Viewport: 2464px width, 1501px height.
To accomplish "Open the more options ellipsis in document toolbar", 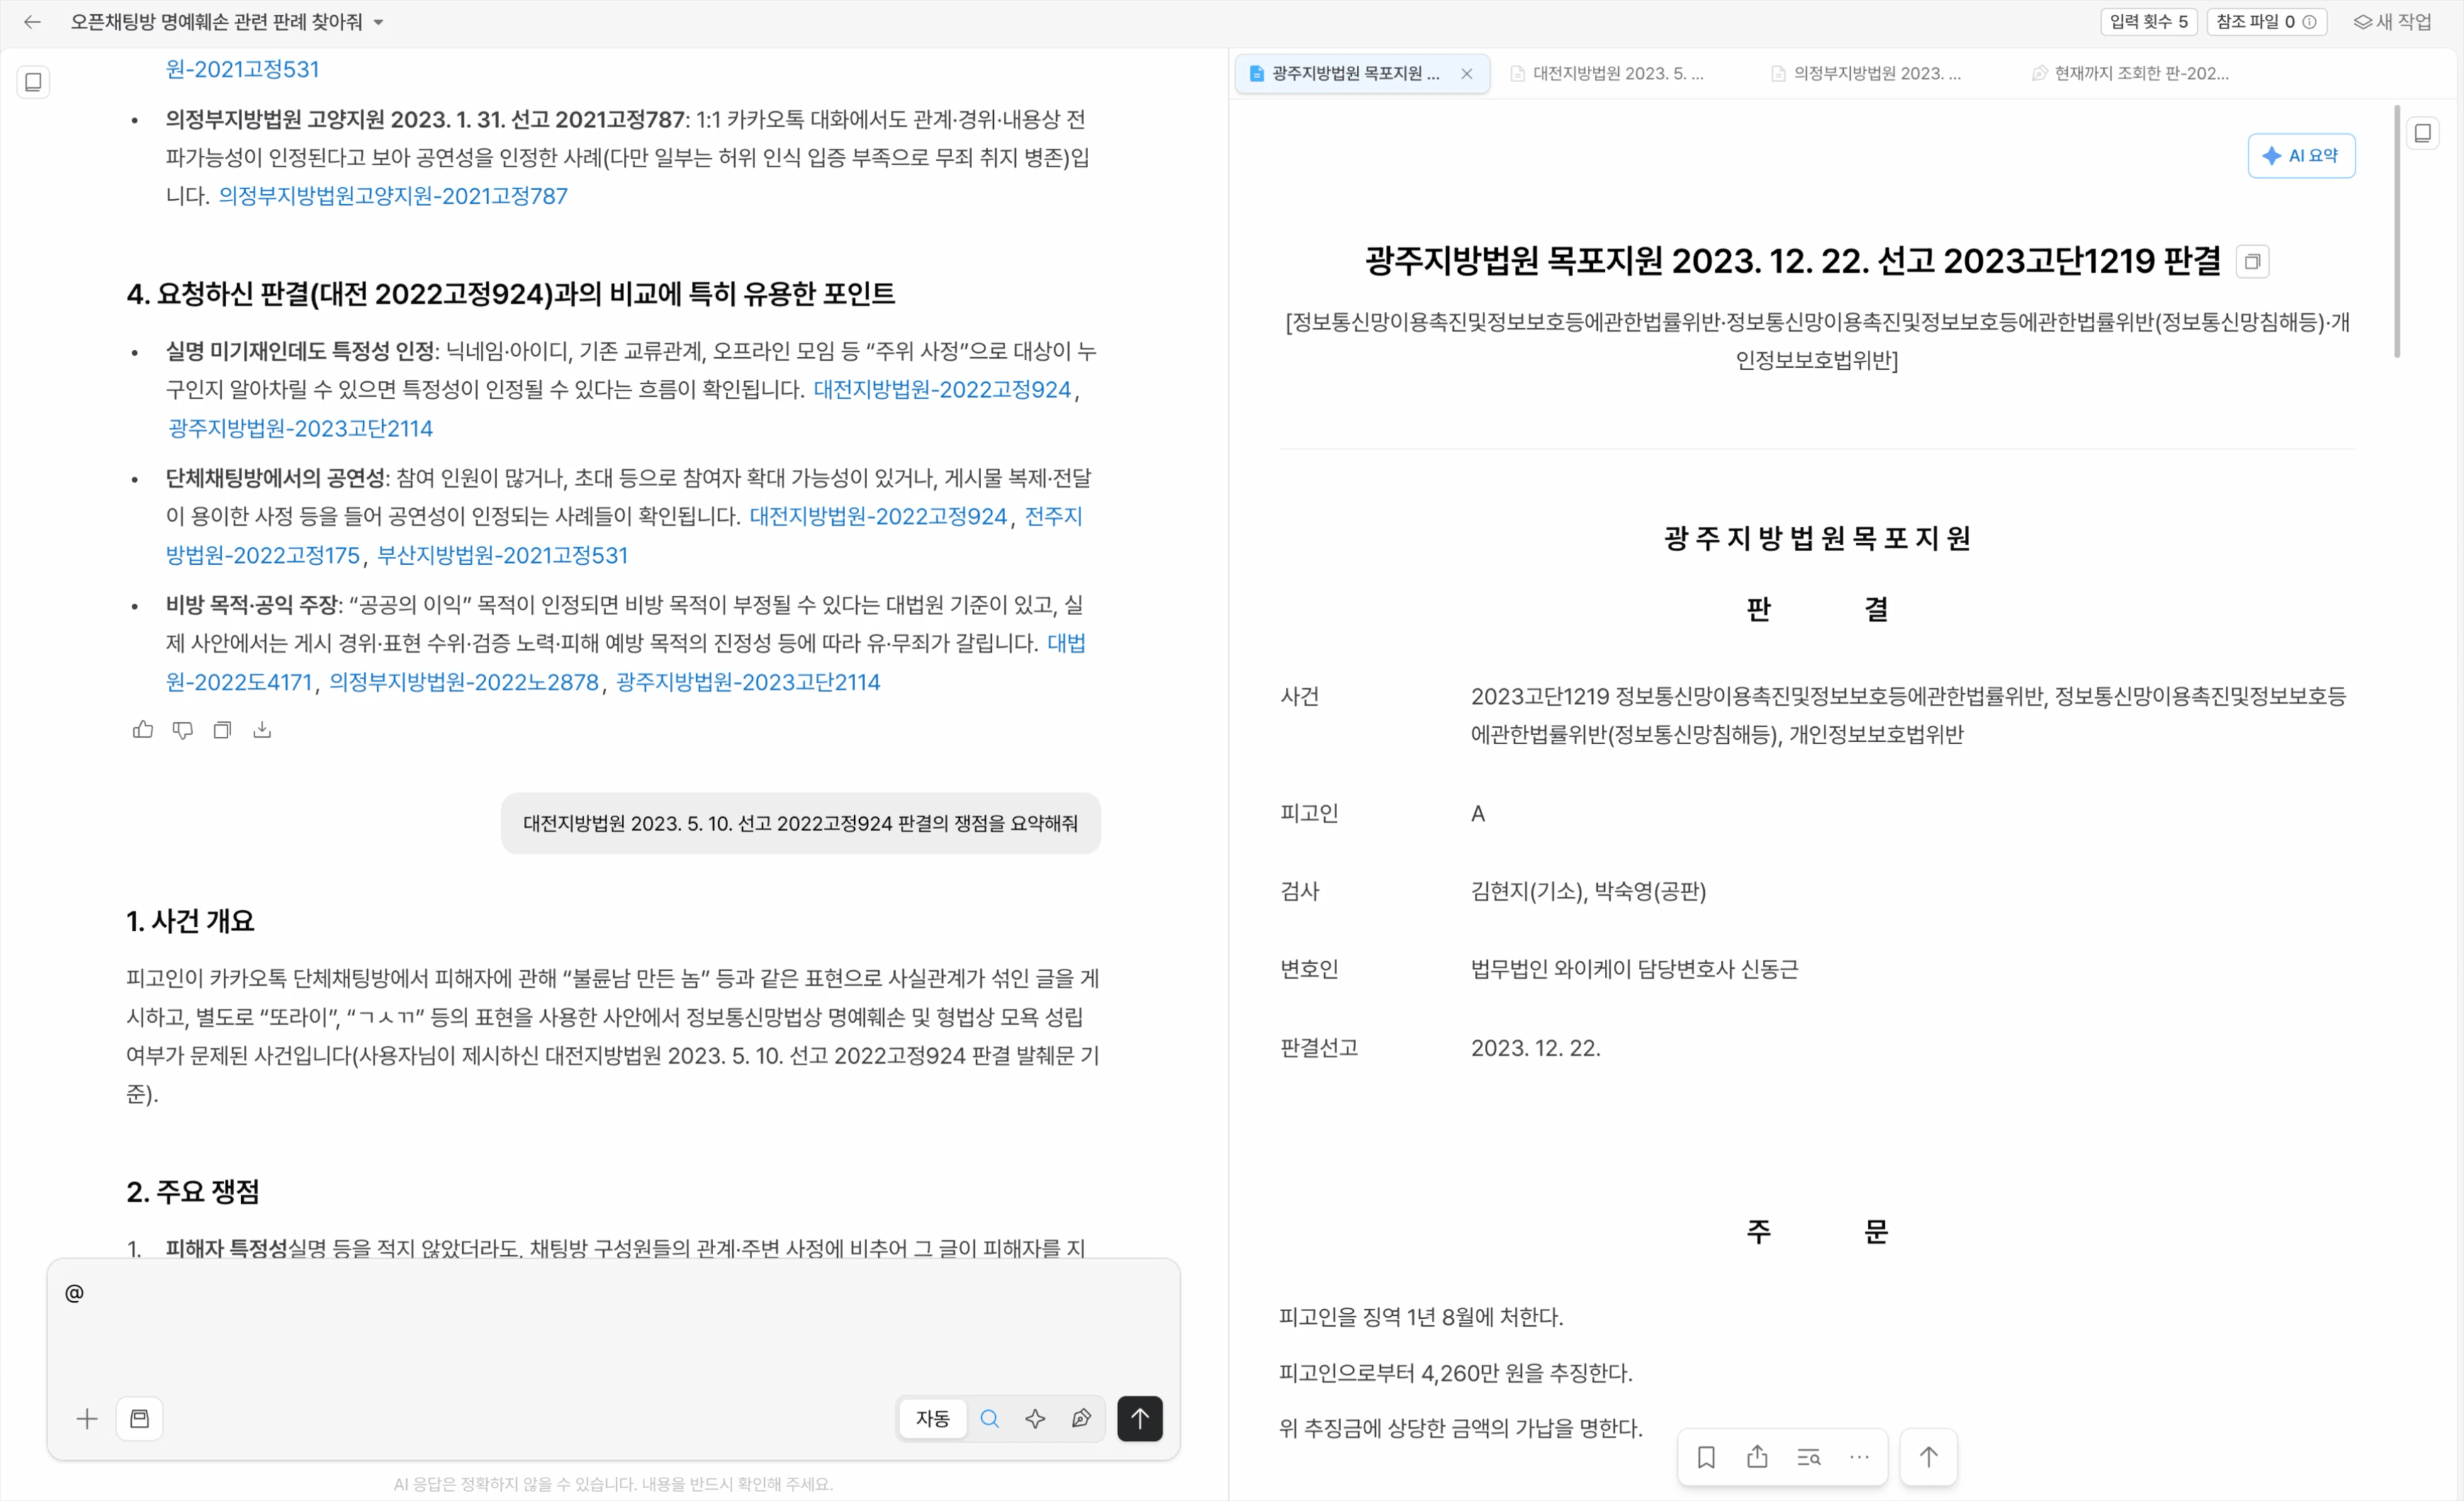I will point(1859,1458).
